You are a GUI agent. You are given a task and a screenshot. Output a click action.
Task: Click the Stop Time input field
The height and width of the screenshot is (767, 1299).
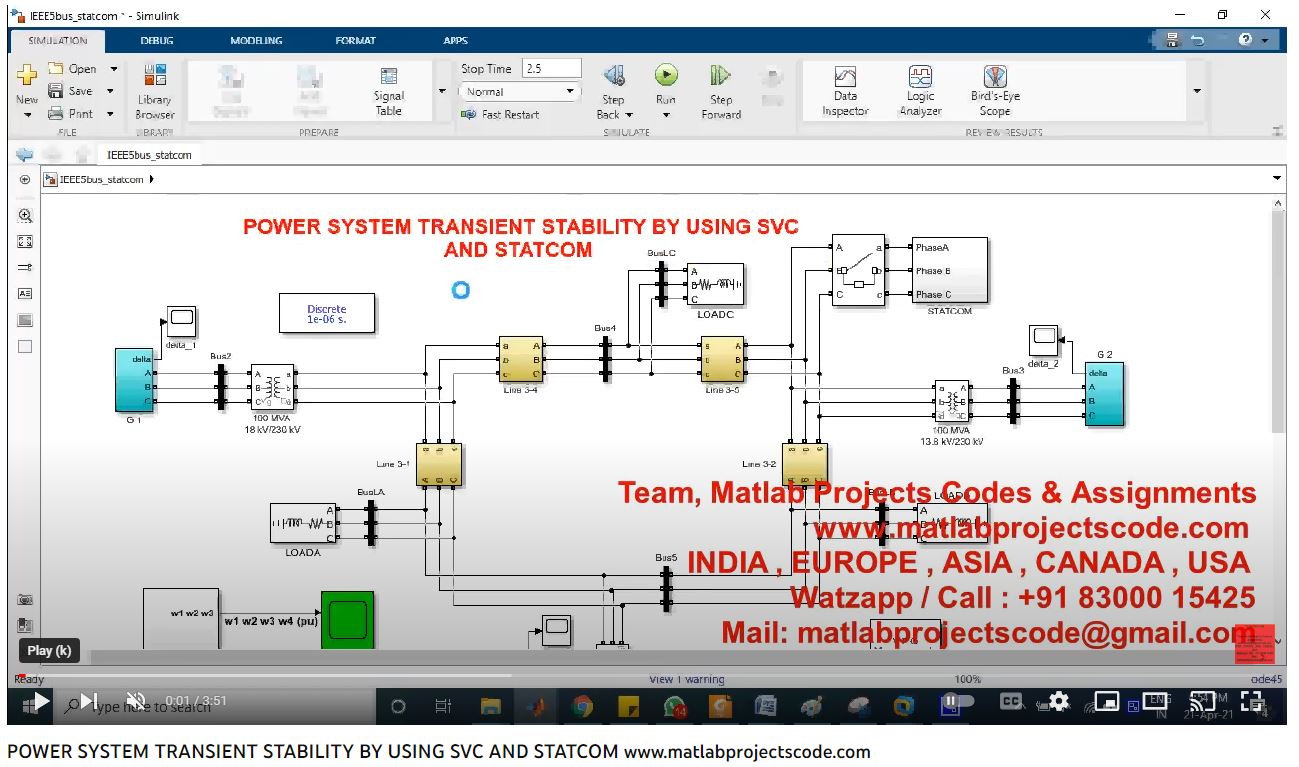pyautogui.click(x=551, y=69)
